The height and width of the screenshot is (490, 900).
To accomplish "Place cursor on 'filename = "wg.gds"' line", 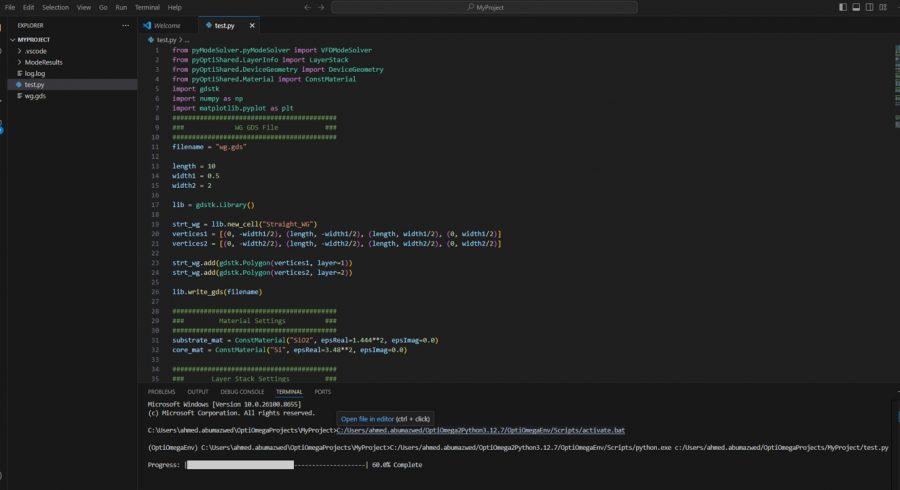I will click(209, 147).
